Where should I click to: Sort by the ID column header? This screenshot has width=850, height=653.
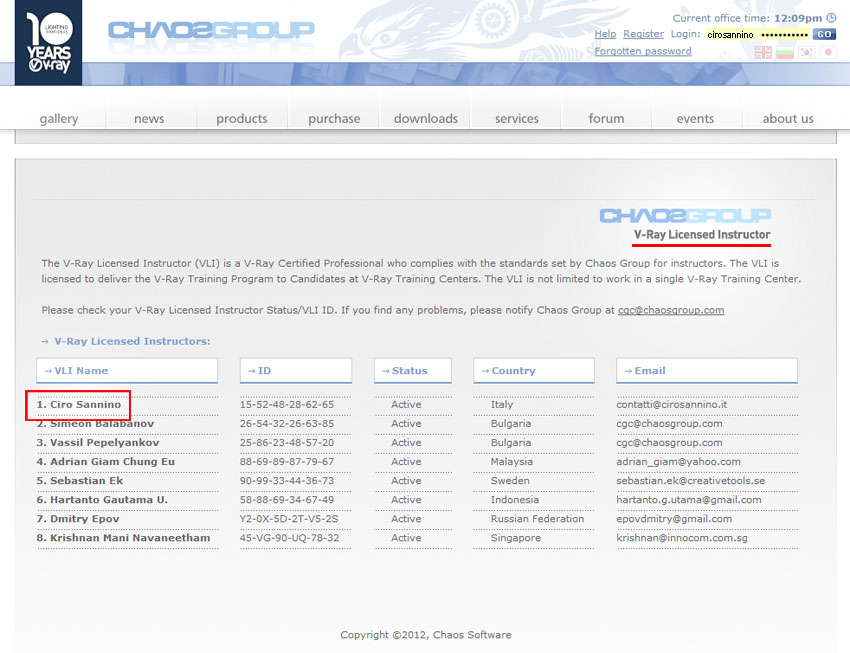click(x=296, y=371)
